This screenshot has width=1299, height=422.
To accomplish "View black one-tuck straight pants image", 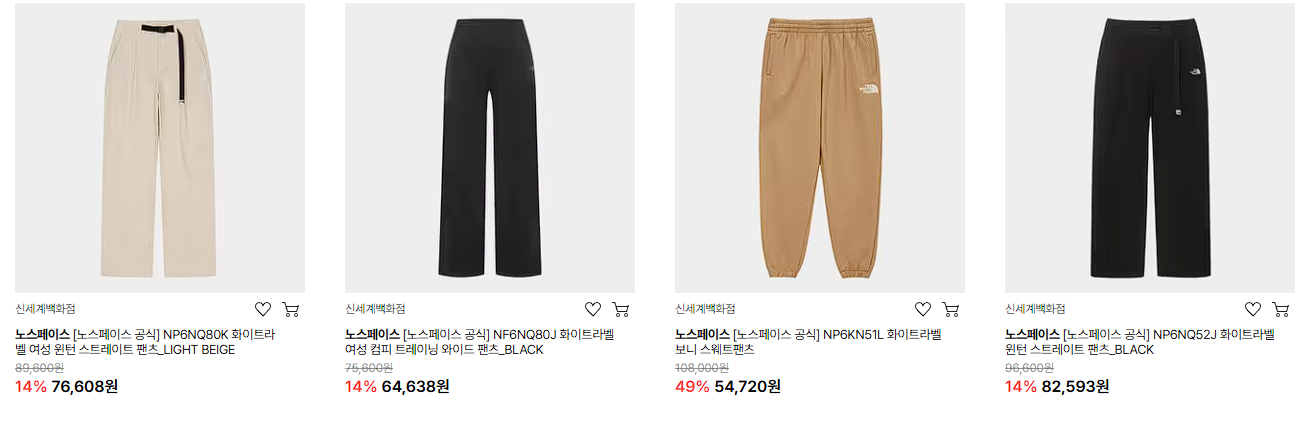I will (x=1150, y=148).
